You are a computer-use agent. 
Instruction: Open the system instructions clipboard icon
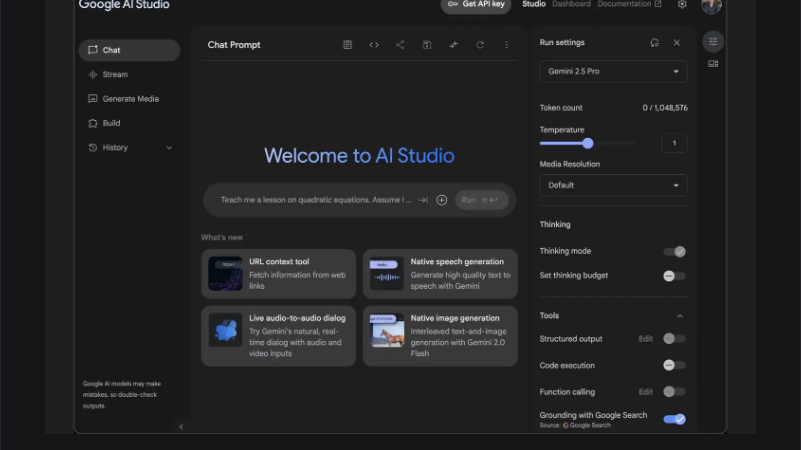click(x=347, y=45)
